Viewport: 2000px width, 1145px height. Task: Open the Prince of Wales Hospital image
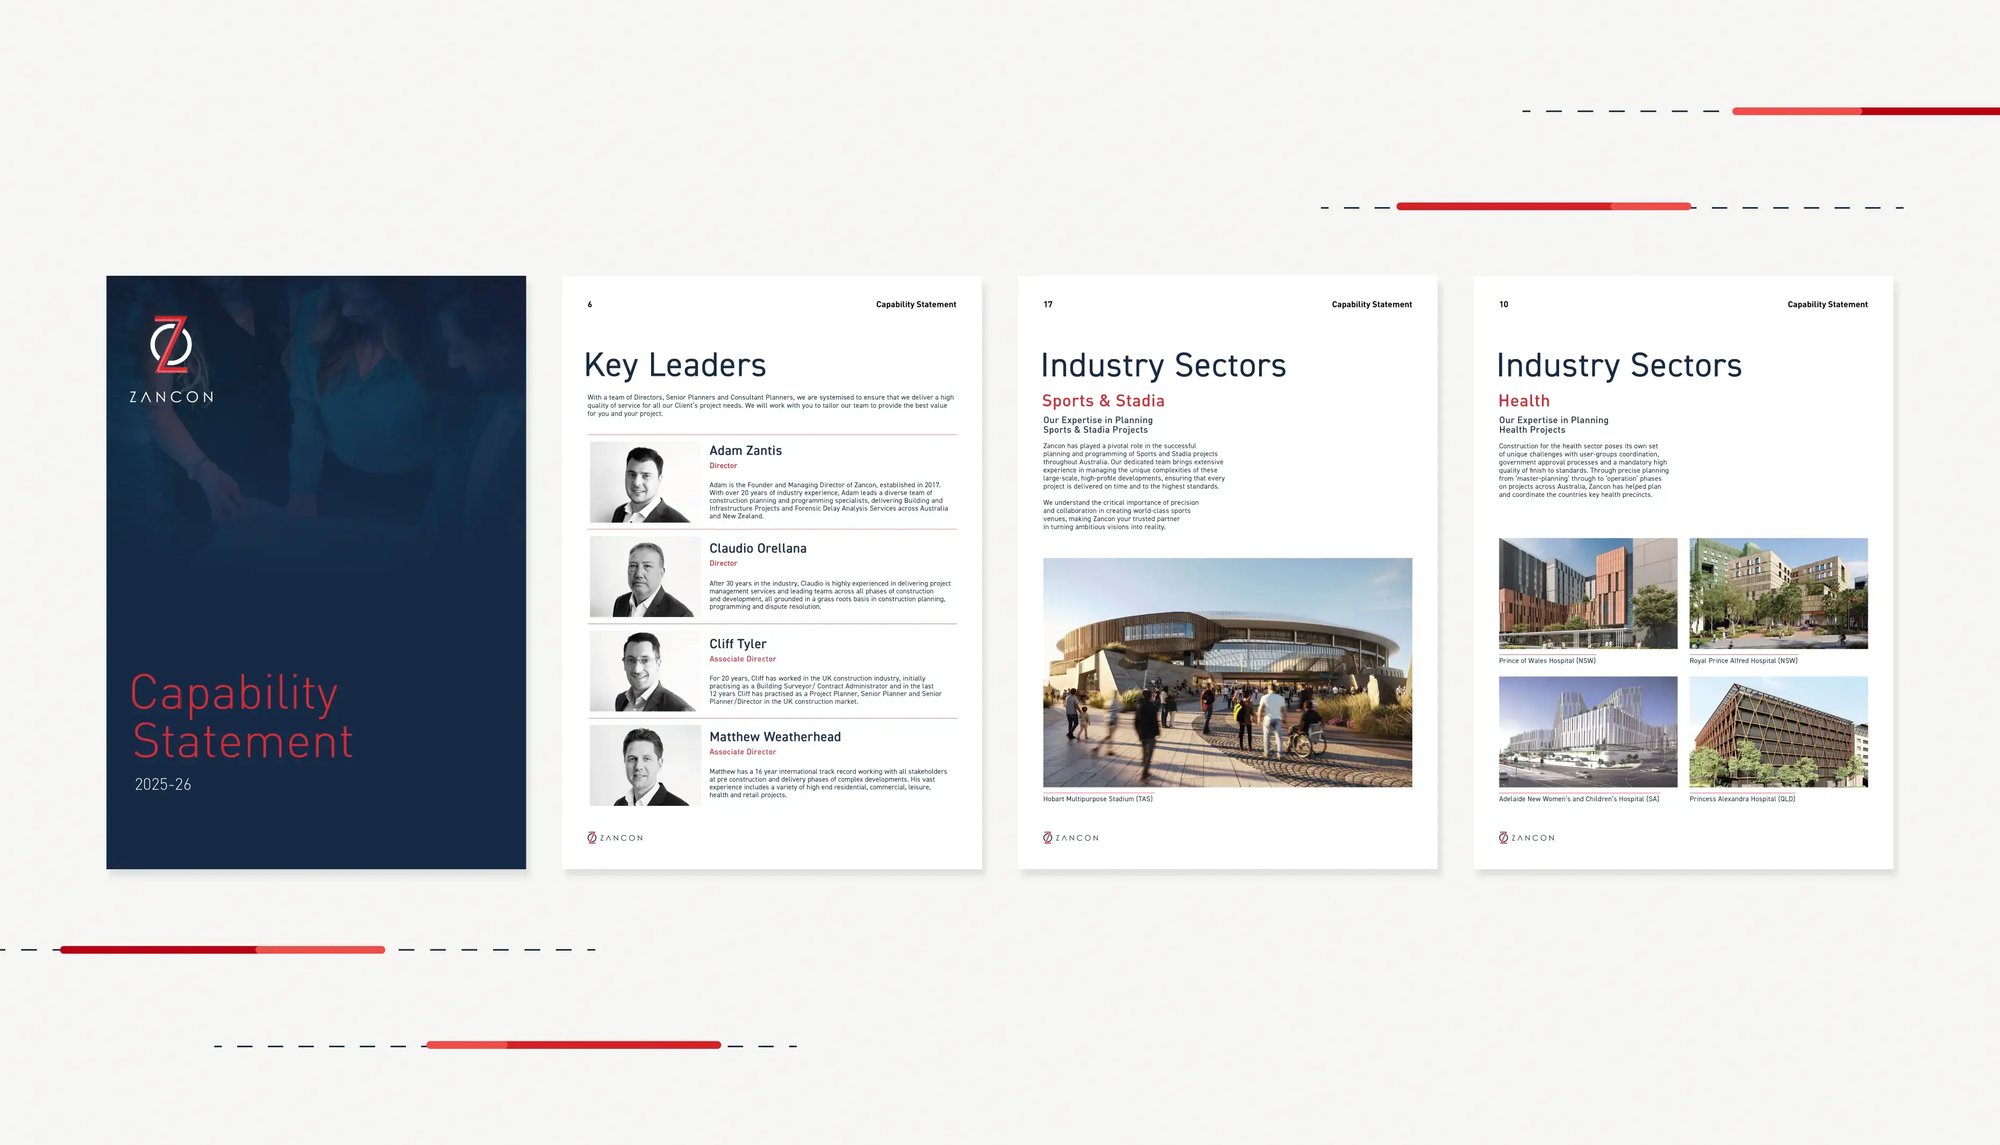[x=1588, y=594]
